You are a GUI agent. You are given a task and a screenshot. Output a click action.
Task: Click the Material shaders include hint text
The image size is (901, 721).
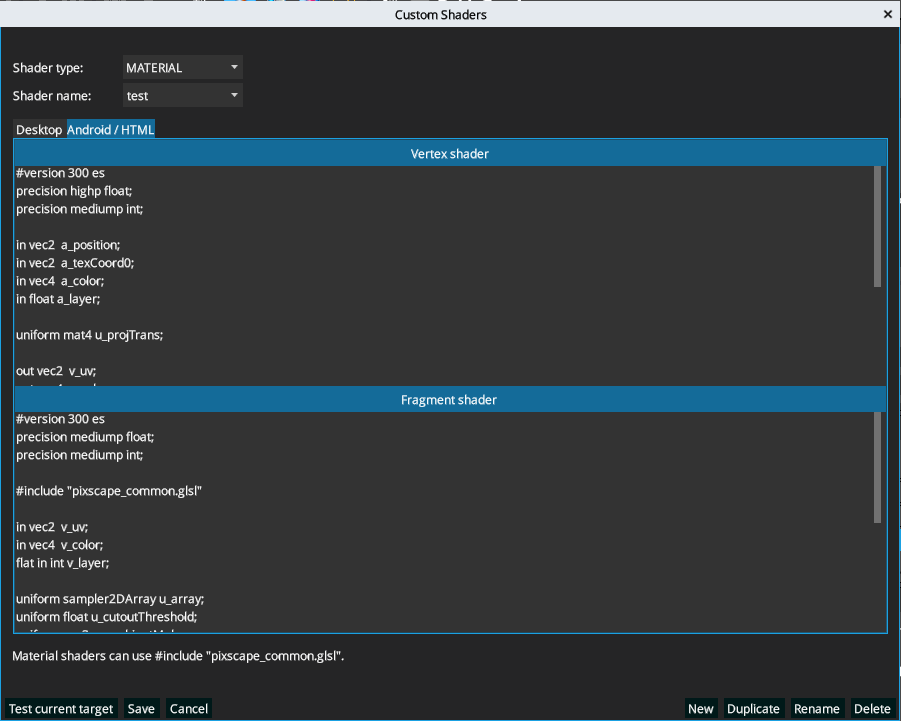pos(178,656)
